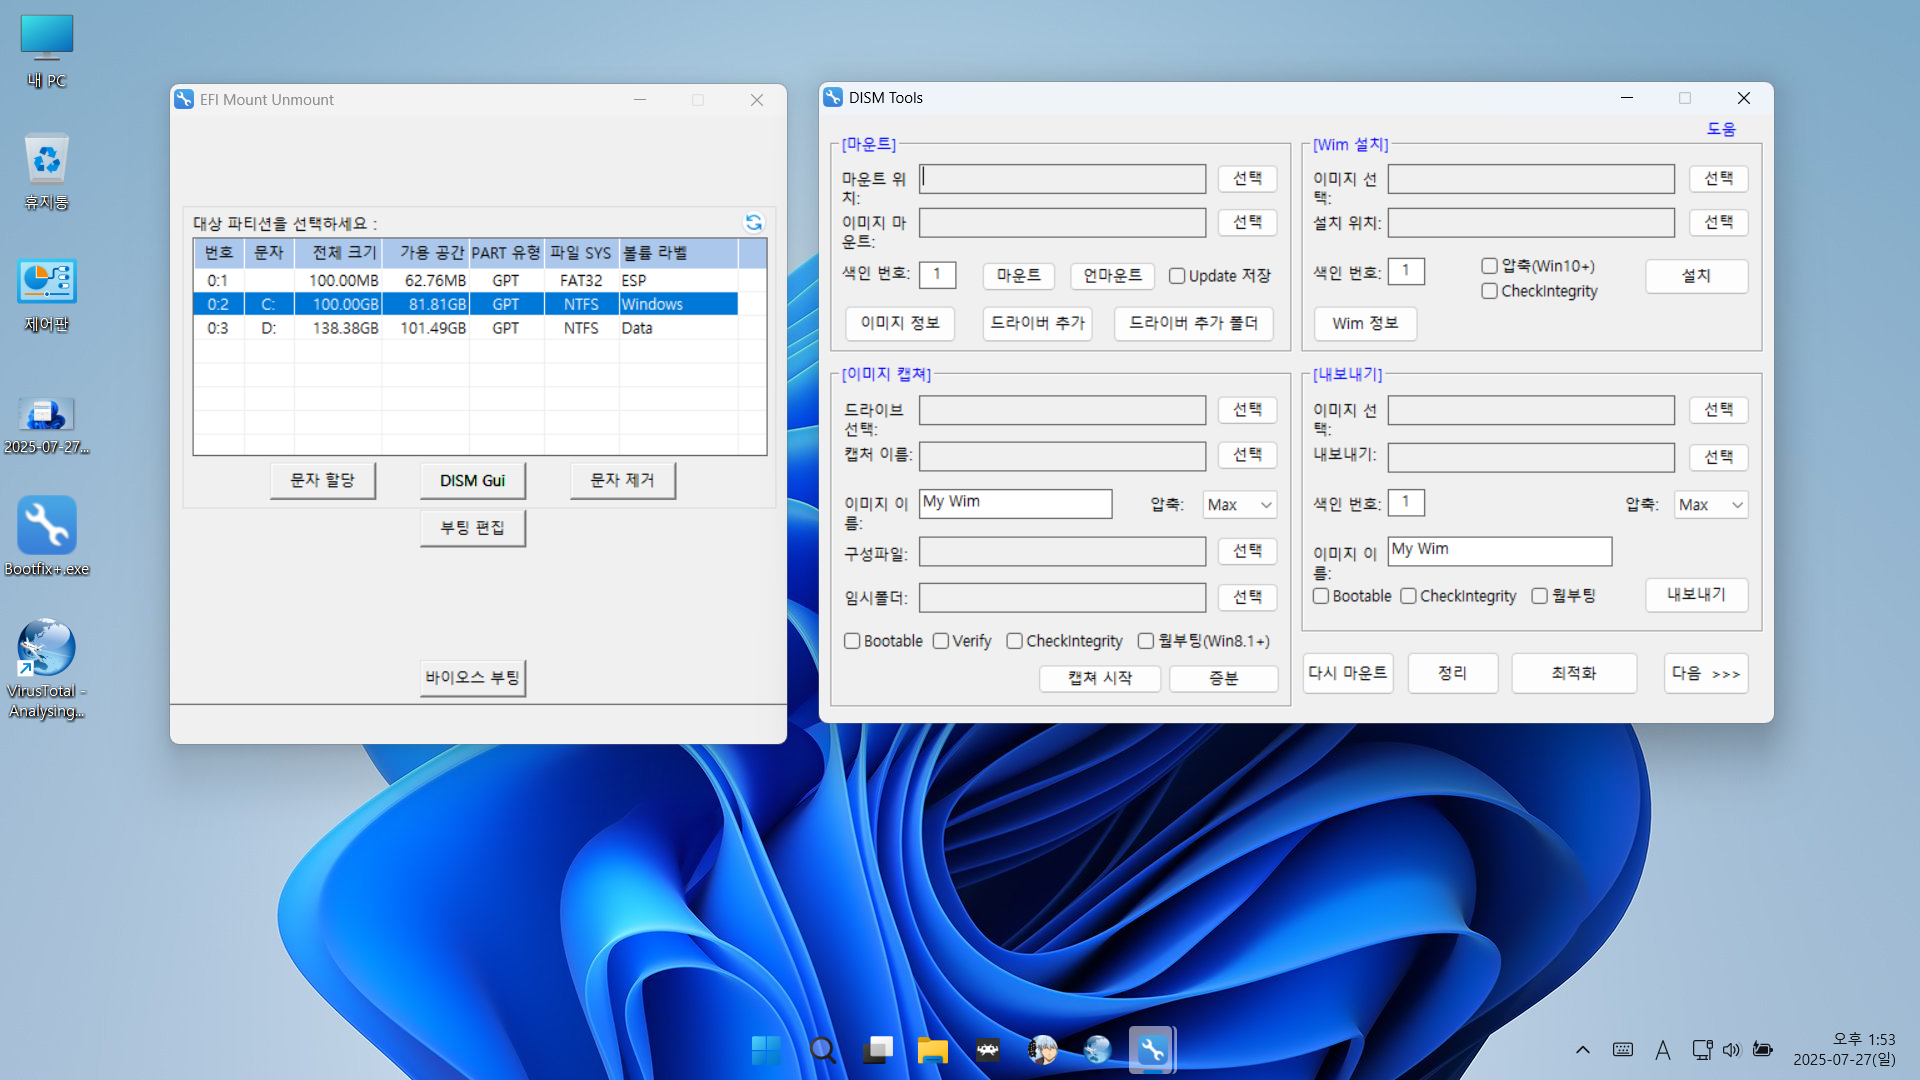
Task: Click the refresh partition list icon
Action: pos(754,222)
